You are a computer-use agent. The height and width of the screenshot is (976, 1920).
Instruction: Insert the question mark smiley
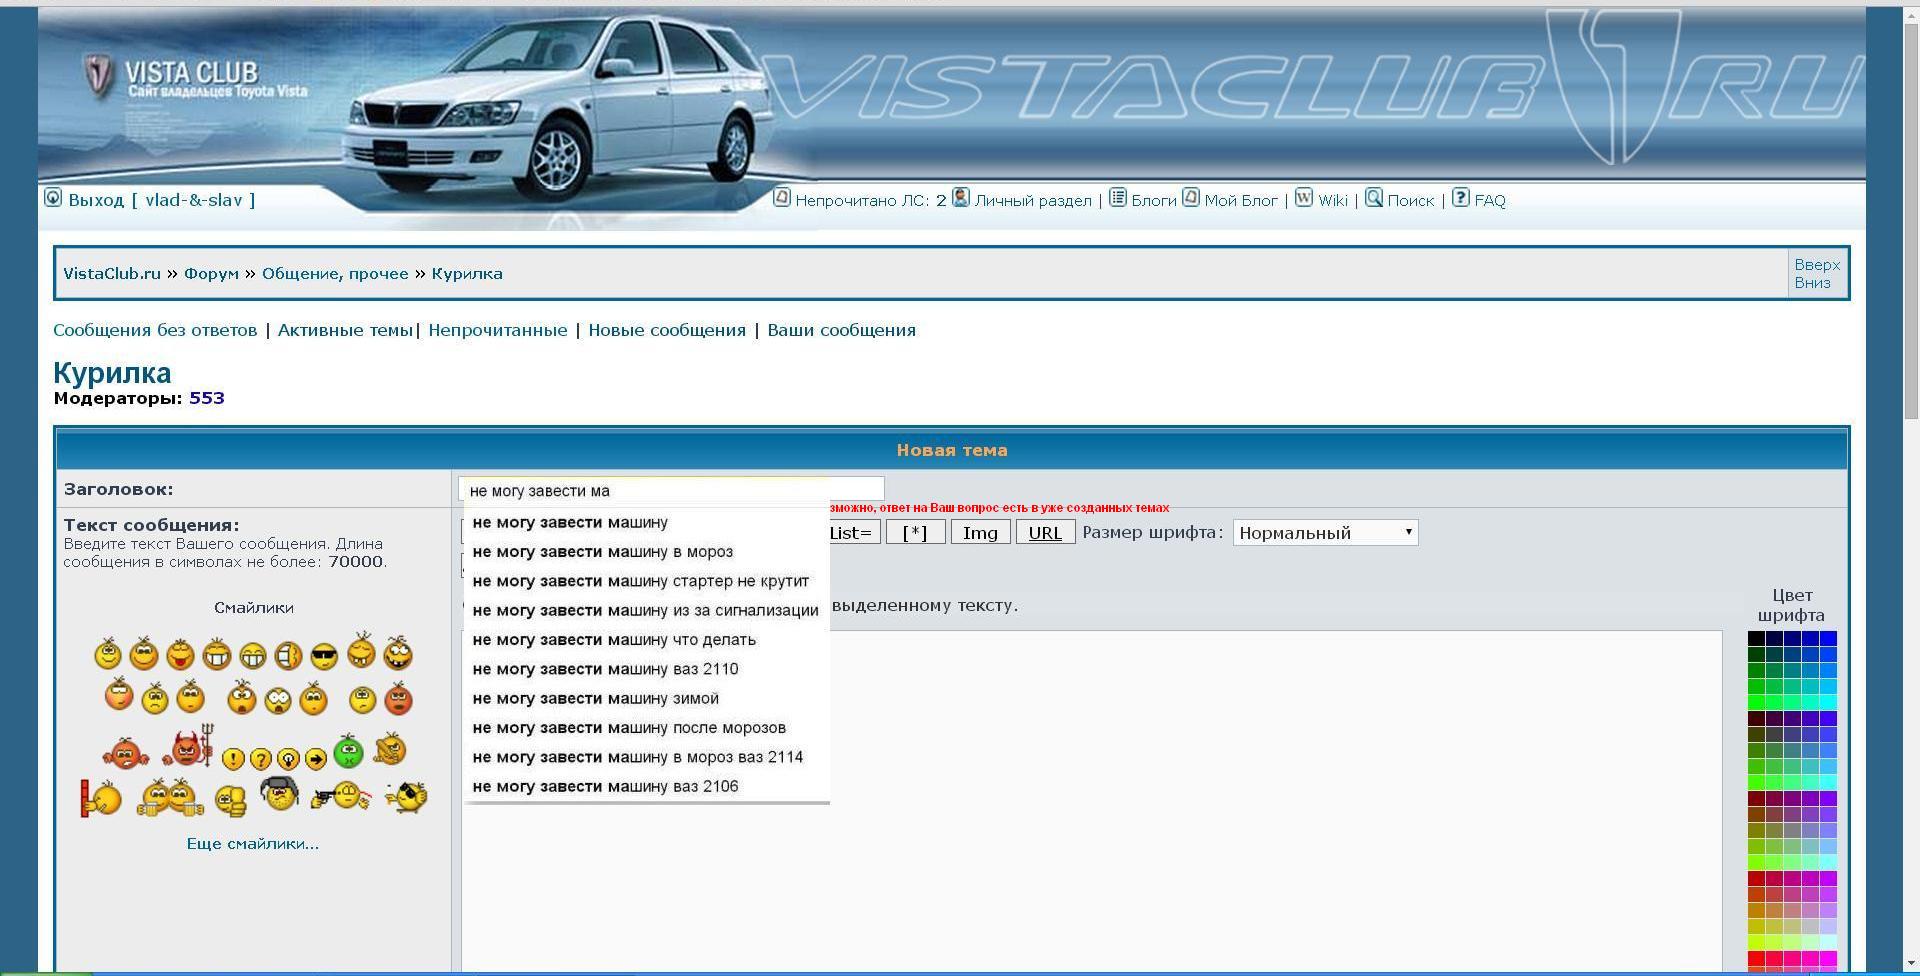260,759
